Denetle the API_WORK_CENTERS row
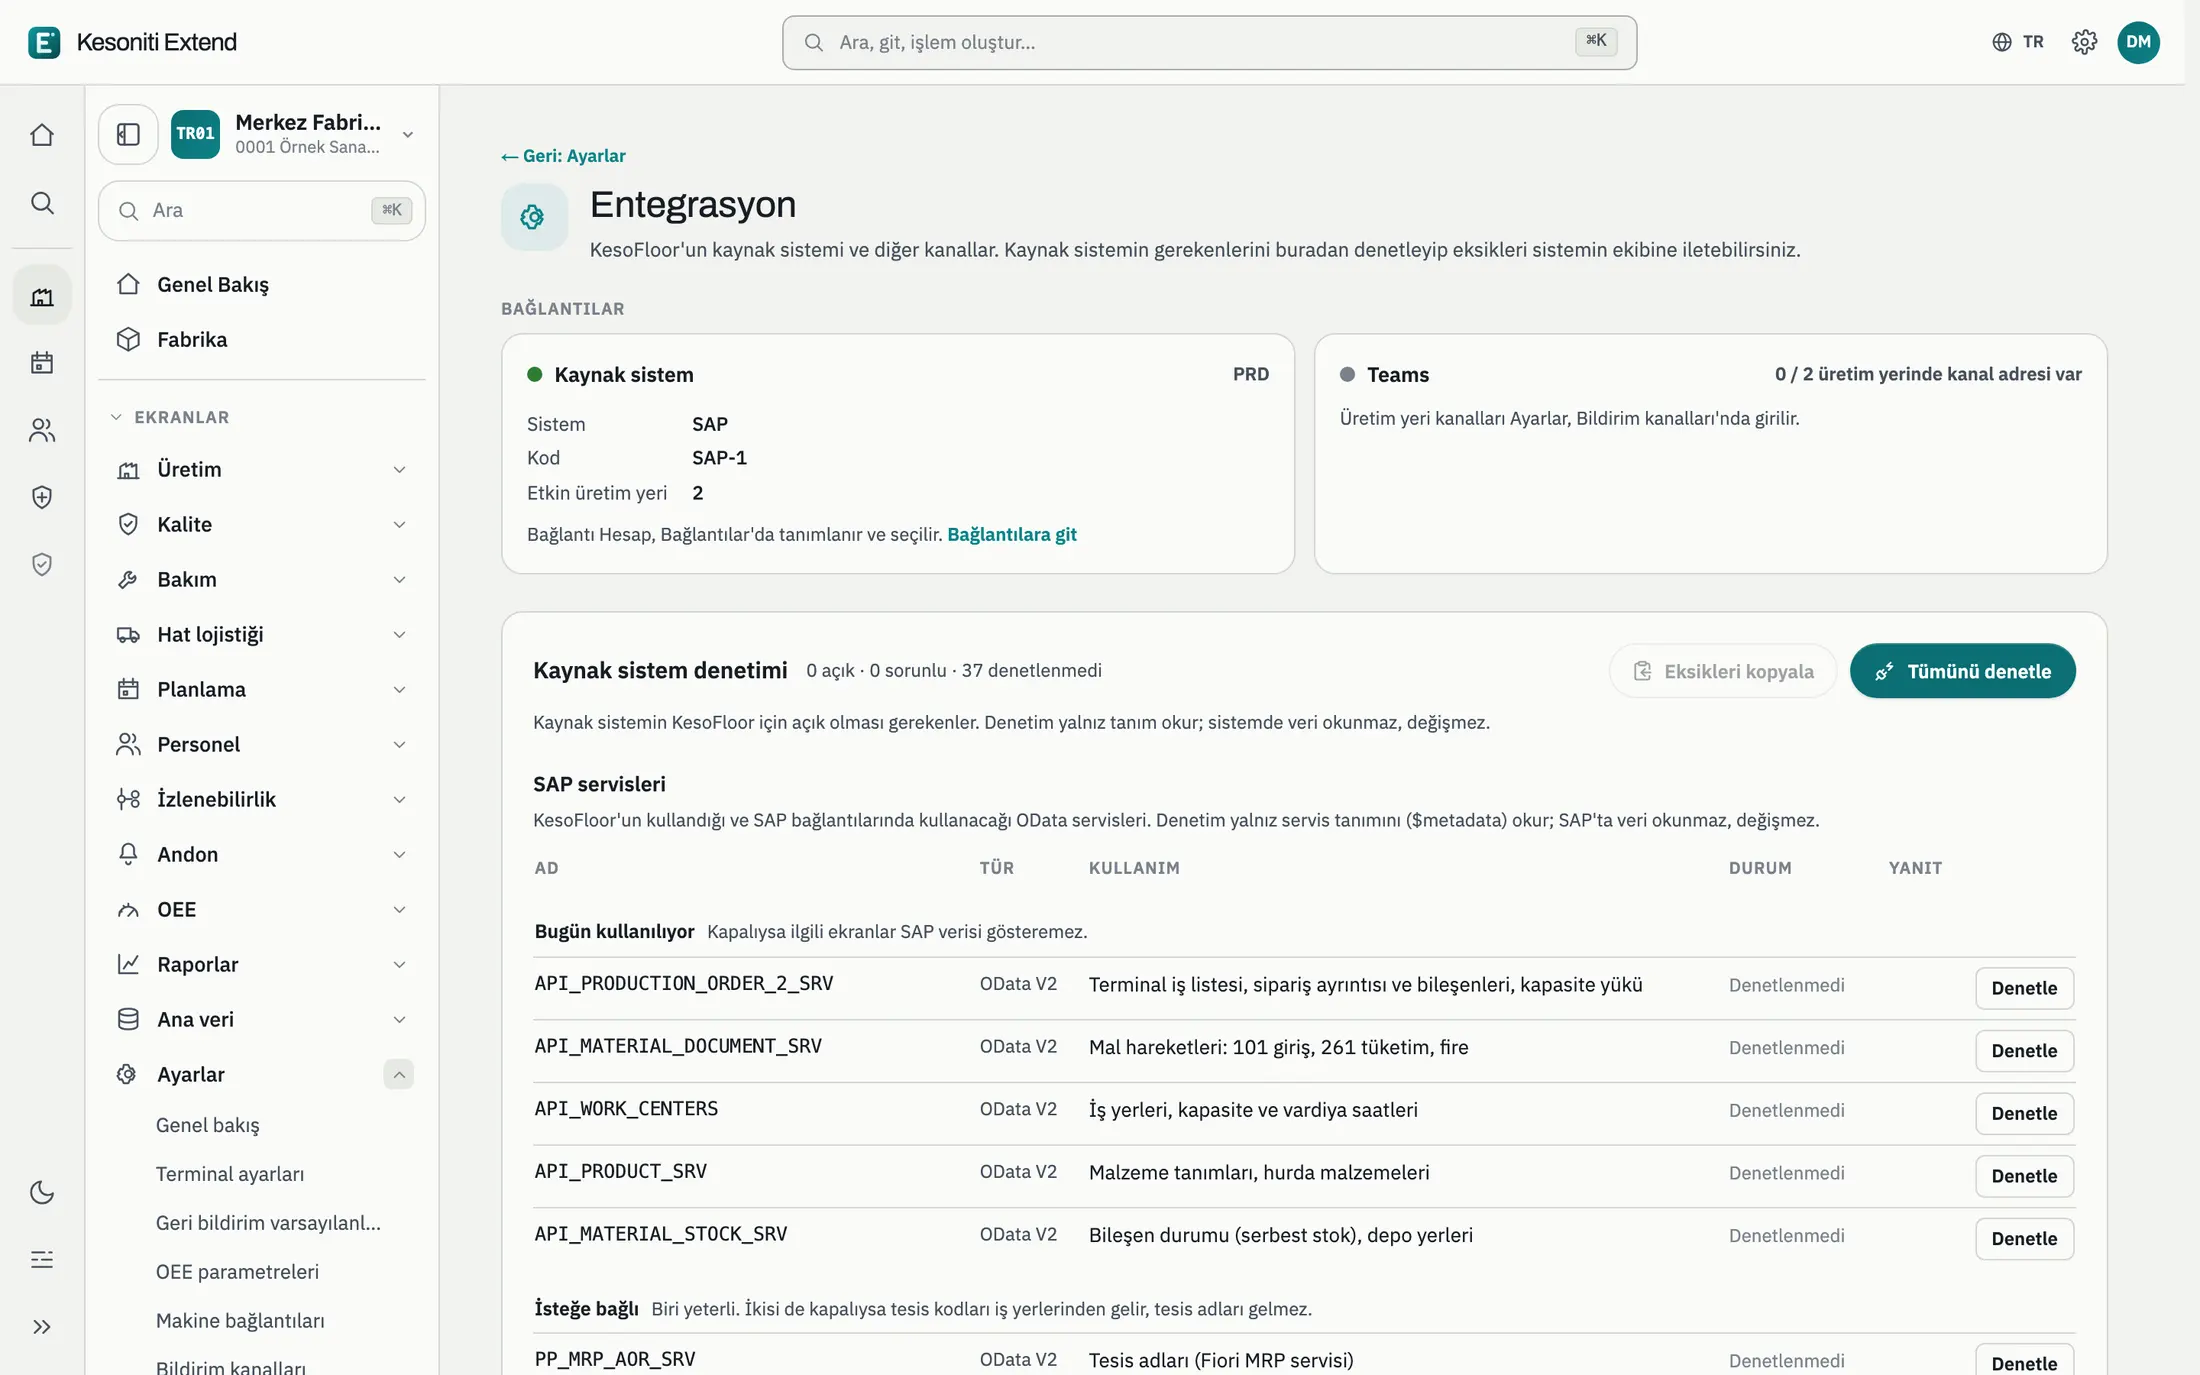2200x1375 pixels. (x=2024, y=1113)
